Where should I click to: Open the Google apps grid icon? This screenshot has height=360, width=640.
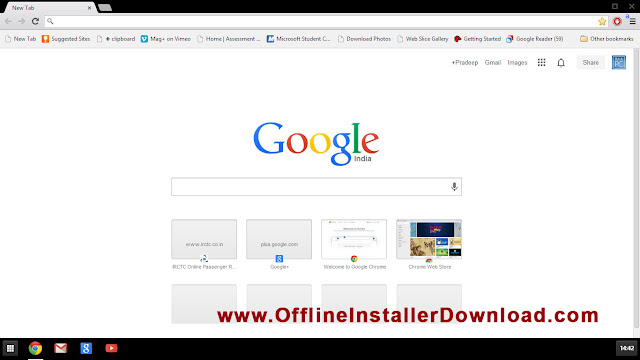point(541,62)
